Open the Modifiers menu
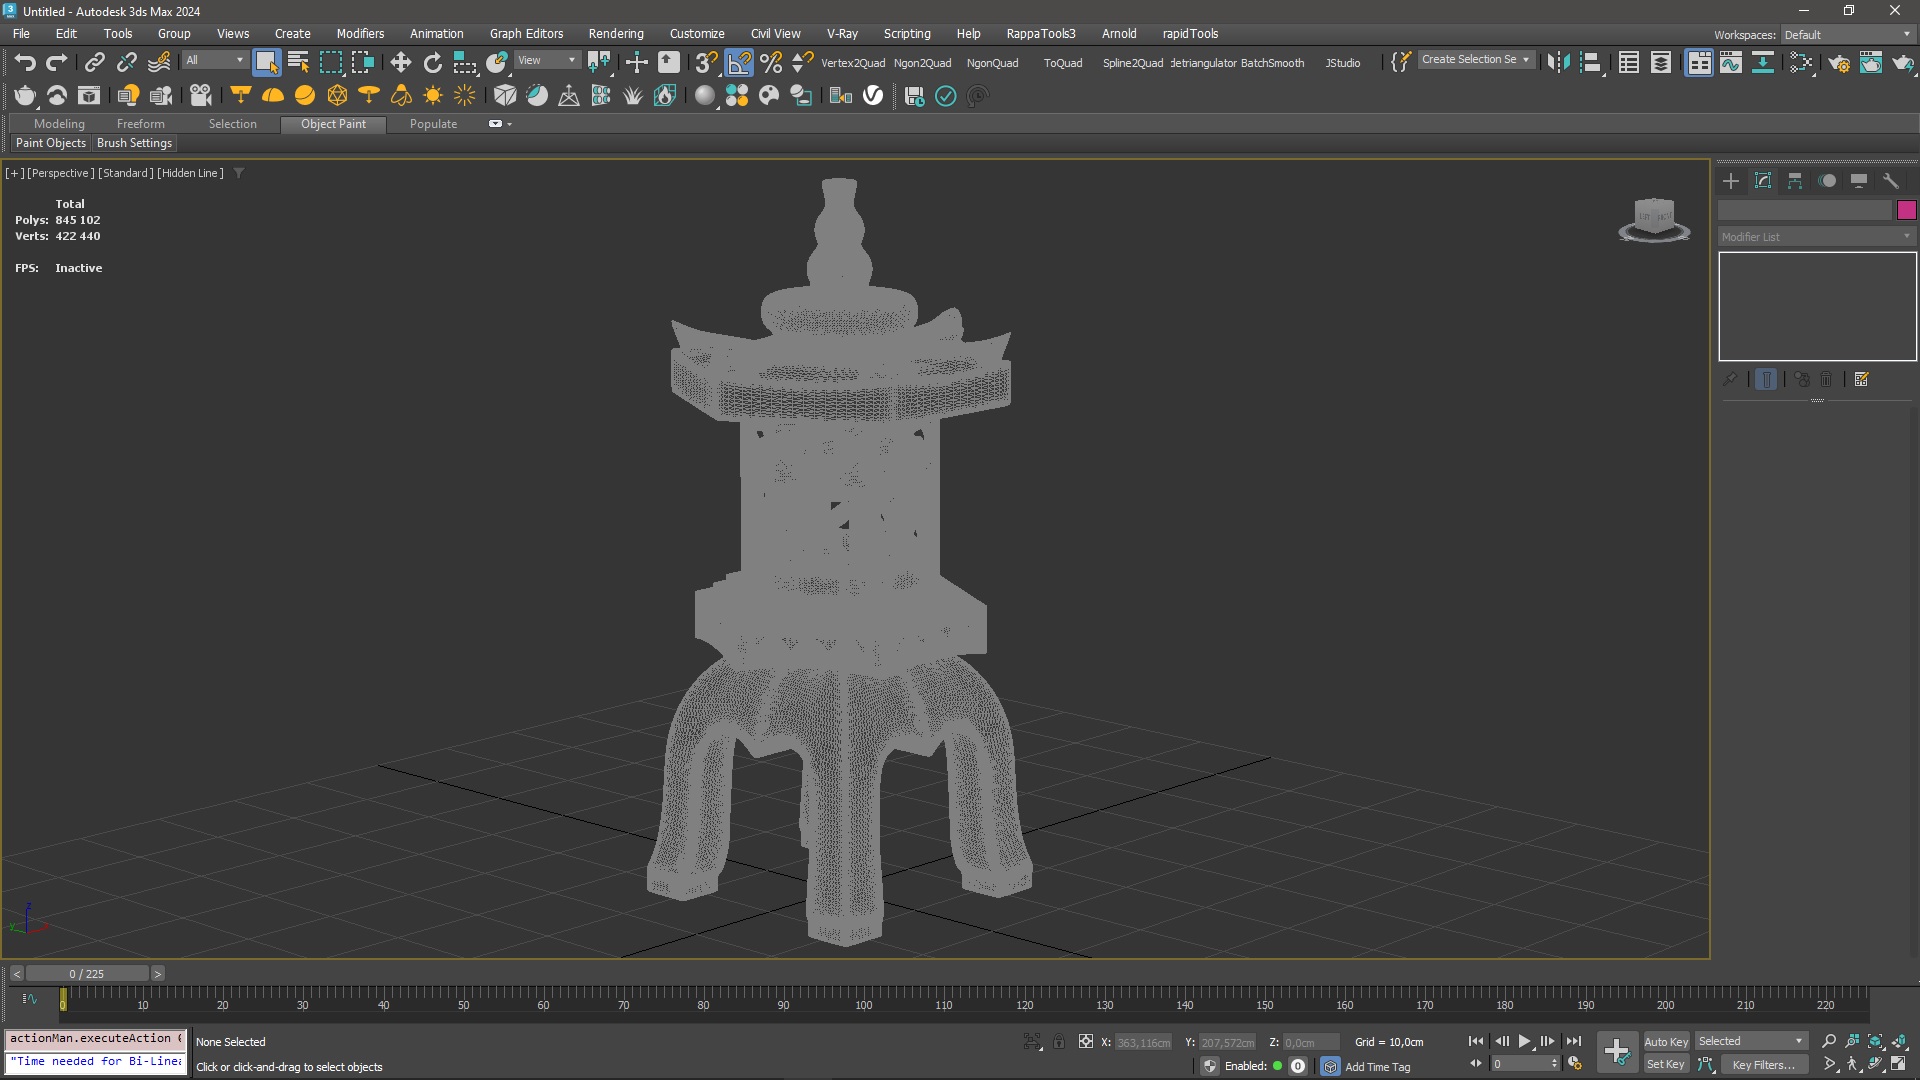Image resolution: width=1920 pixels, height=1080 pixels. pyautogui.click(x=360, y=34)
